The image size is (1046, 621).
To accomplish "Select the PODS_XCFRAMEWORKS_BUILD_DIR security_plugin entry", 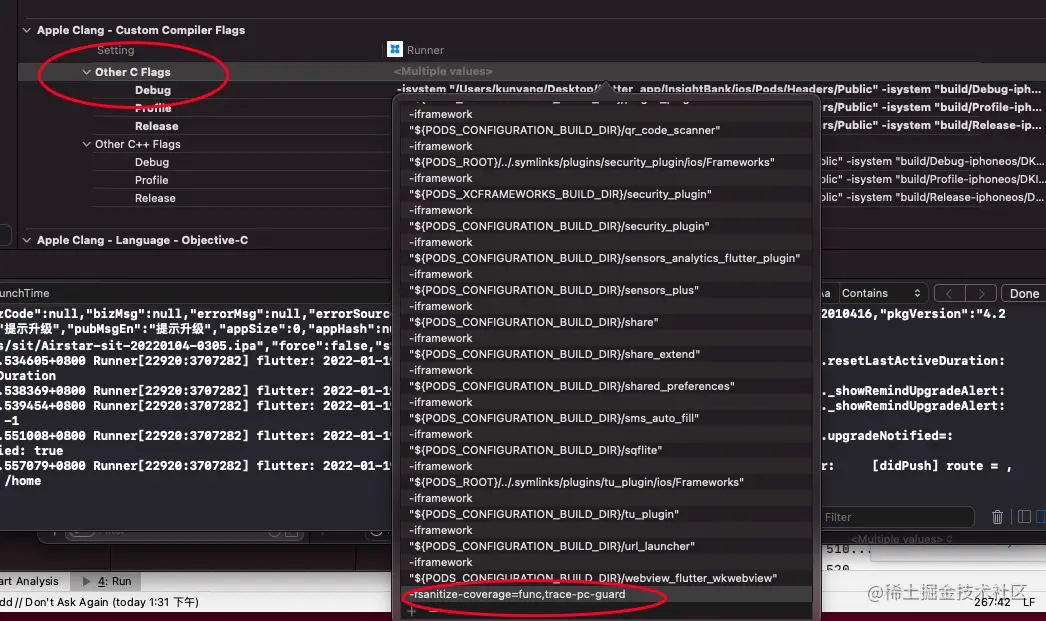I will click(x=560, y=194).
